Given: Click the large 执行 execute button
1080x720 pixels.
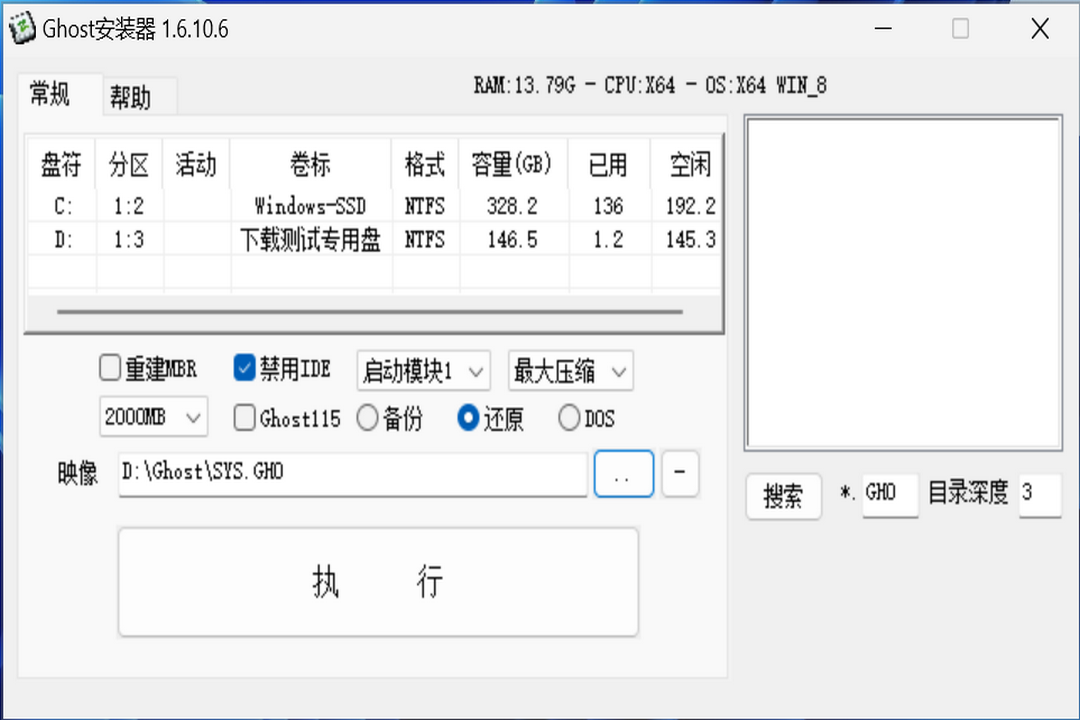Looking at the screenshot, I should 378,581.
